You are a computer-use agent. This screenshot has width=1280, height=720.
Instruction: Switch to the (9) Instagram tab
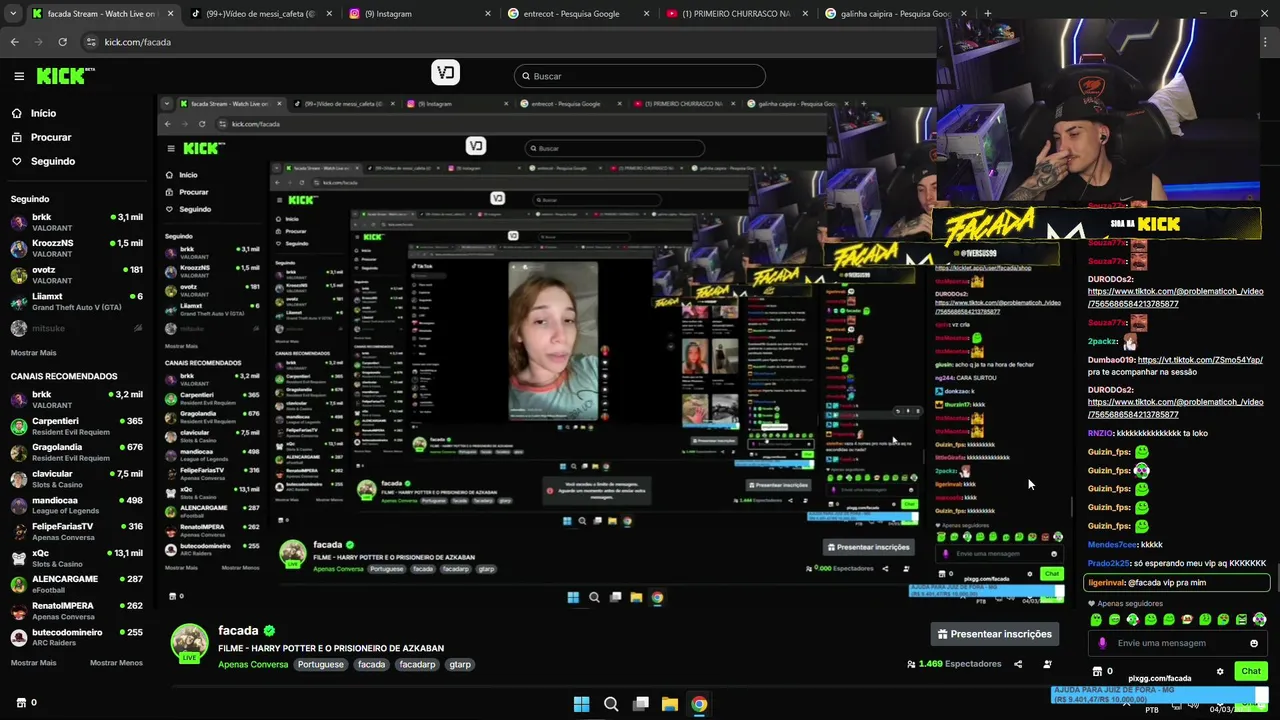pyautogui.click(x=420, y=14)
